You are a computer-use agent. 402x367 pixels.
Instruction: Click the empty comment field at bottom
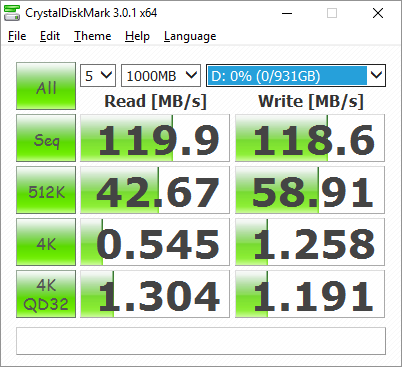(x=201, y=341)
